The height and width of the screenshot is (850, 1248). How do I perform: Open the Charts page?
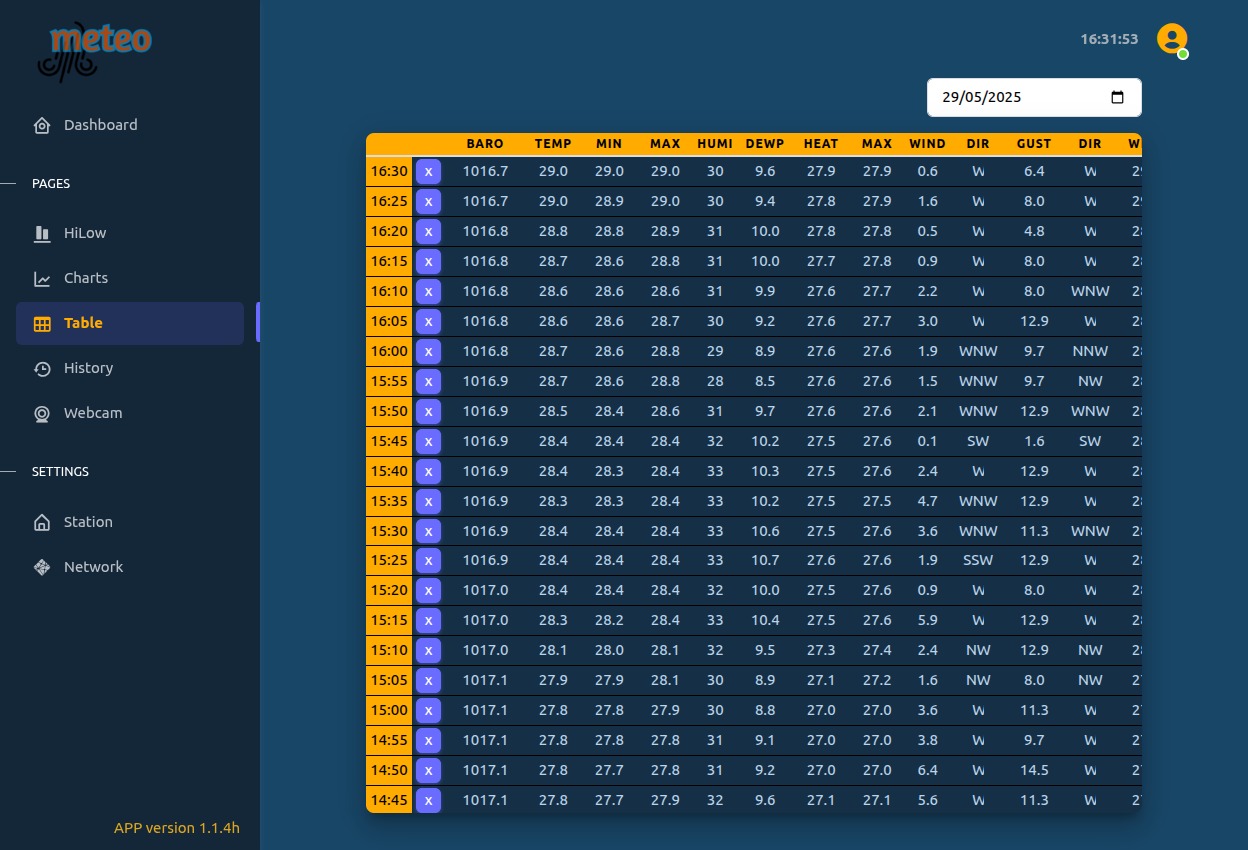(130, 278)
